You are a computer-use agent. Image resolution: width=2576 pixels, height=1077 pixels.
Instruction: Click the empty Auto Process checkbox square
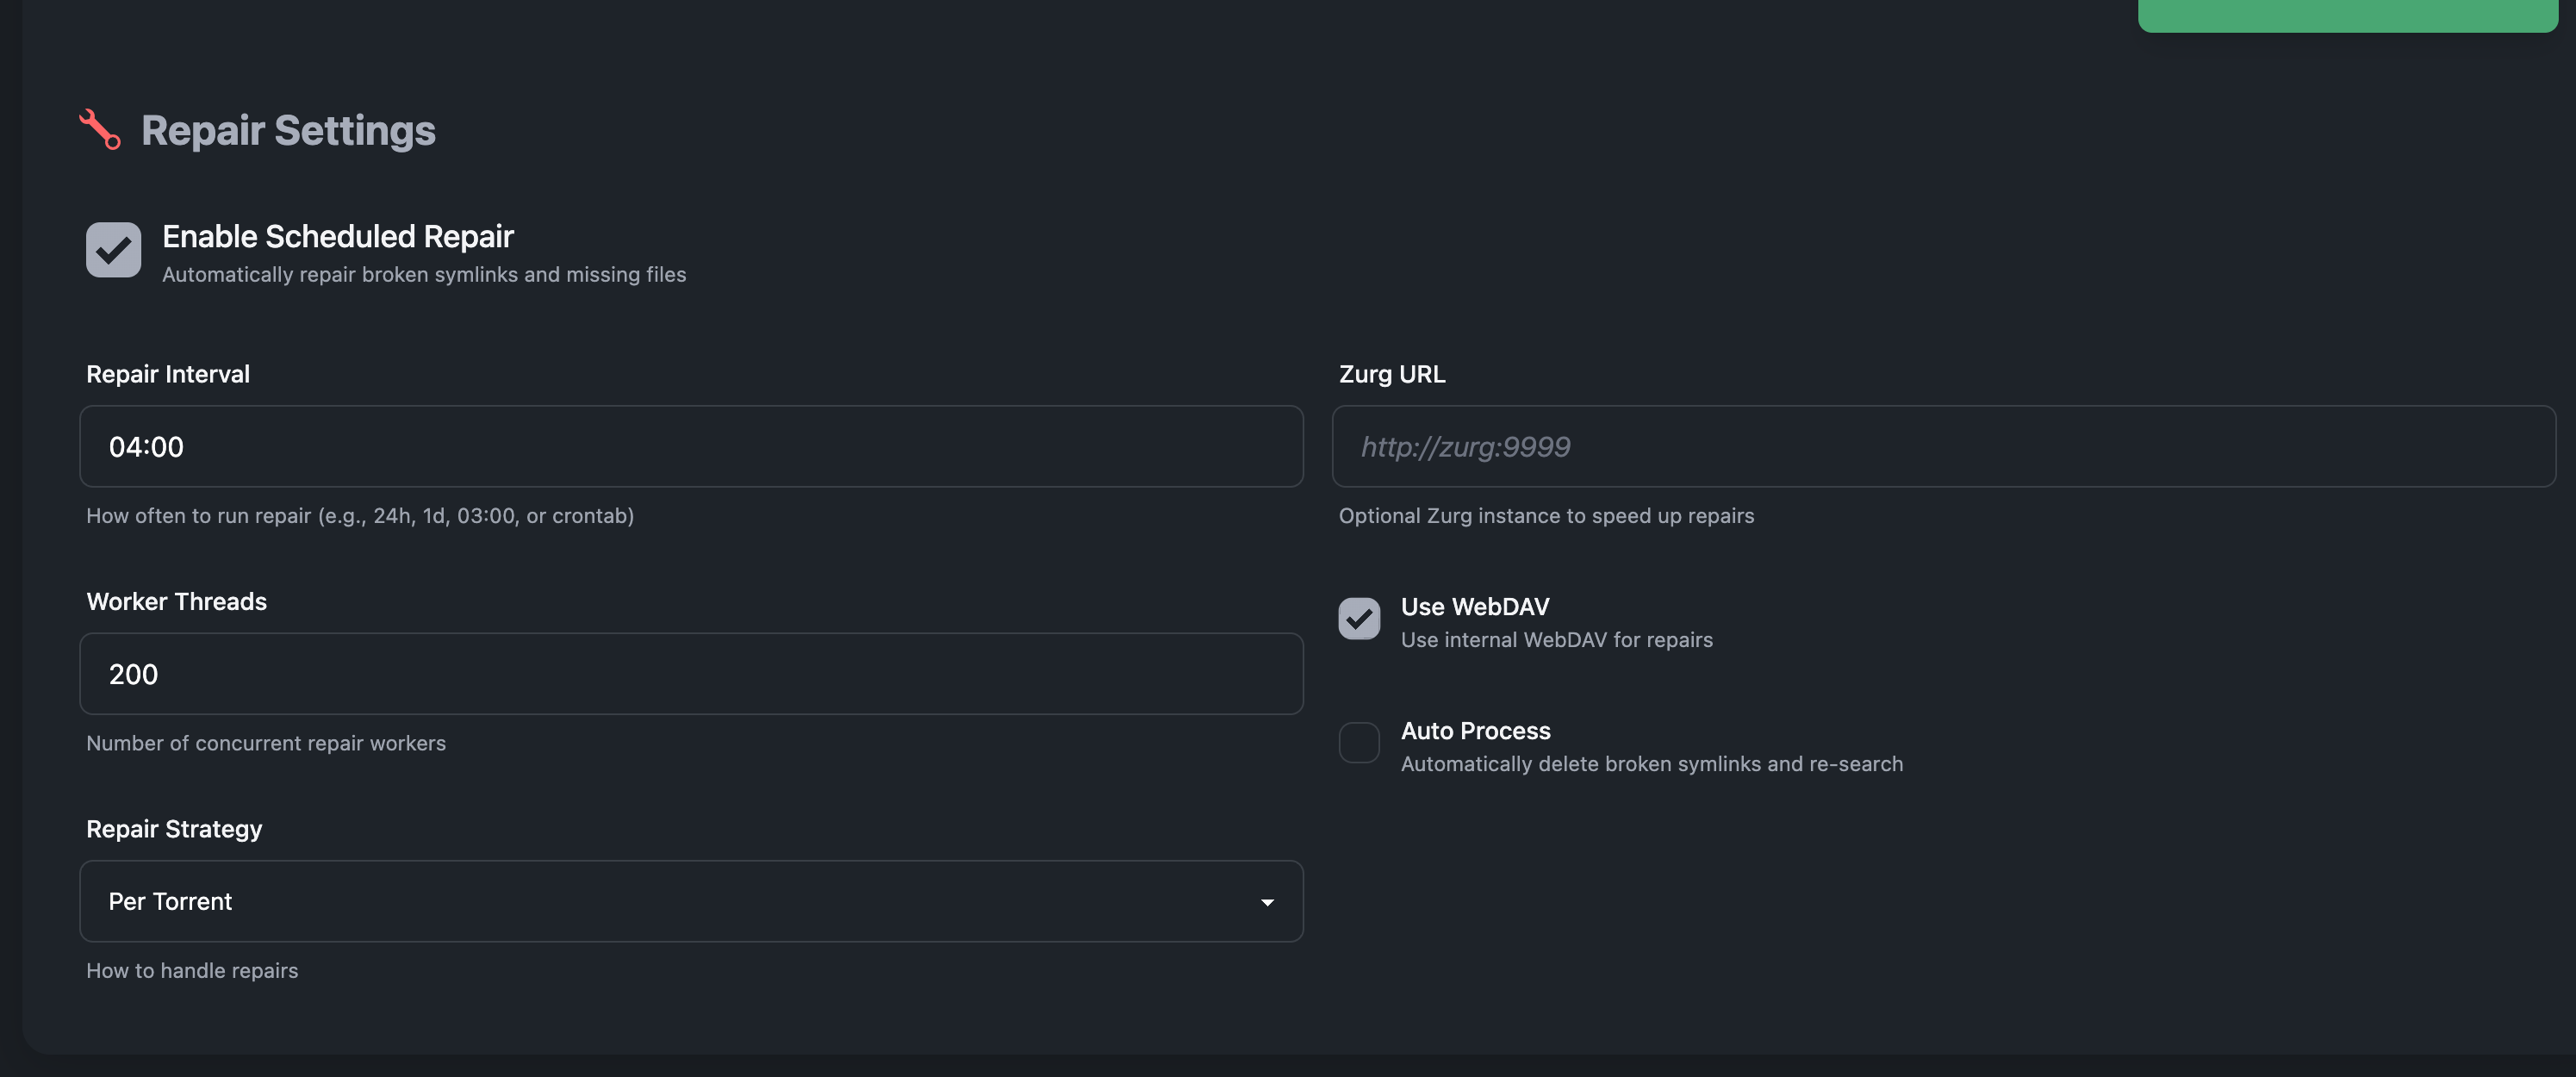[x=1358, y=742]
